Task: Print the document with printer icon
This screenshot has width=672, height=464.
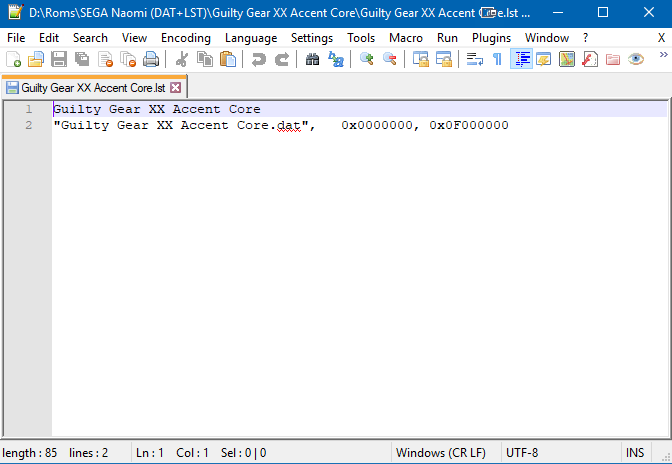Action: tap(151, 59)
